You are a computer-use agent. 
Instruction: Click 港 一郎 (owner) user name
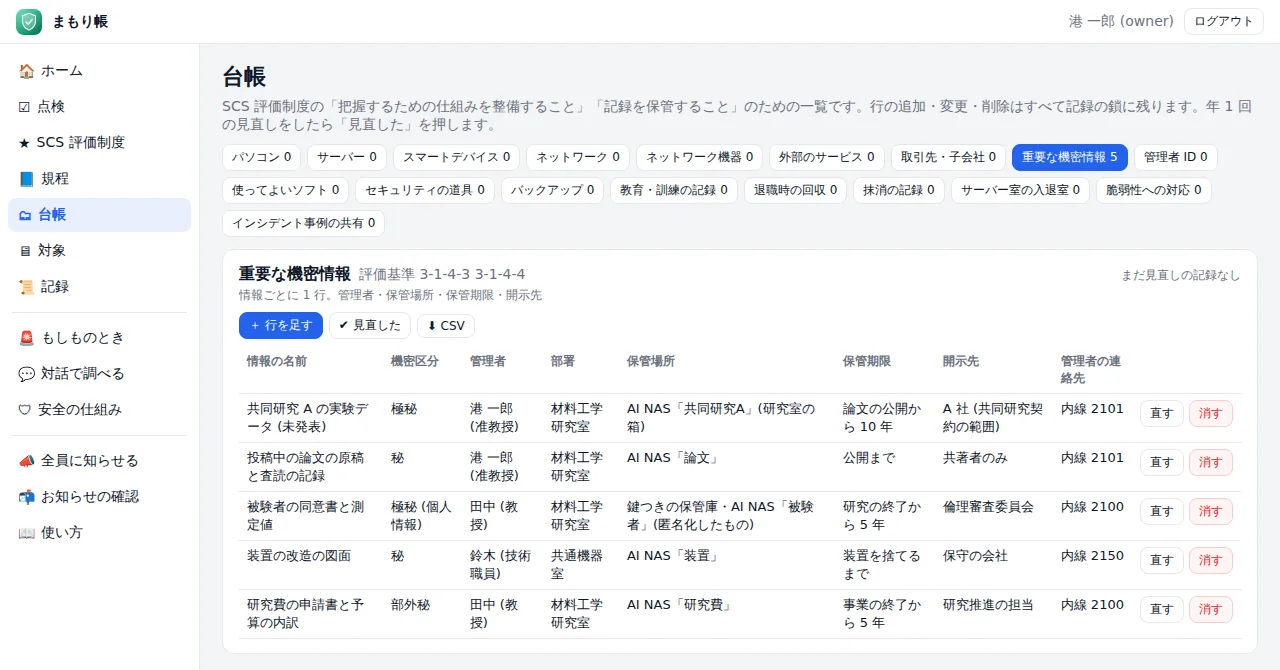[1121, 21]
